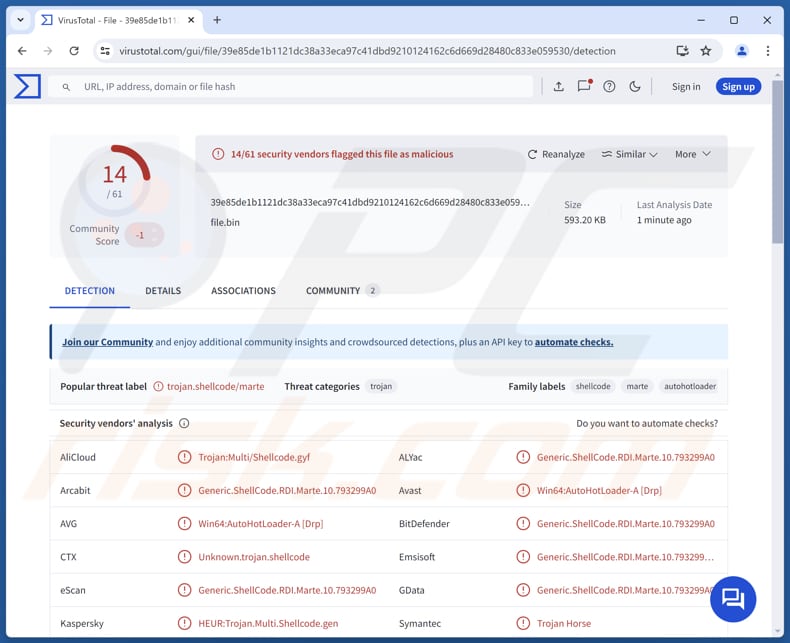
Task: Open site information icon in address bar
Action: click(105, 51)
